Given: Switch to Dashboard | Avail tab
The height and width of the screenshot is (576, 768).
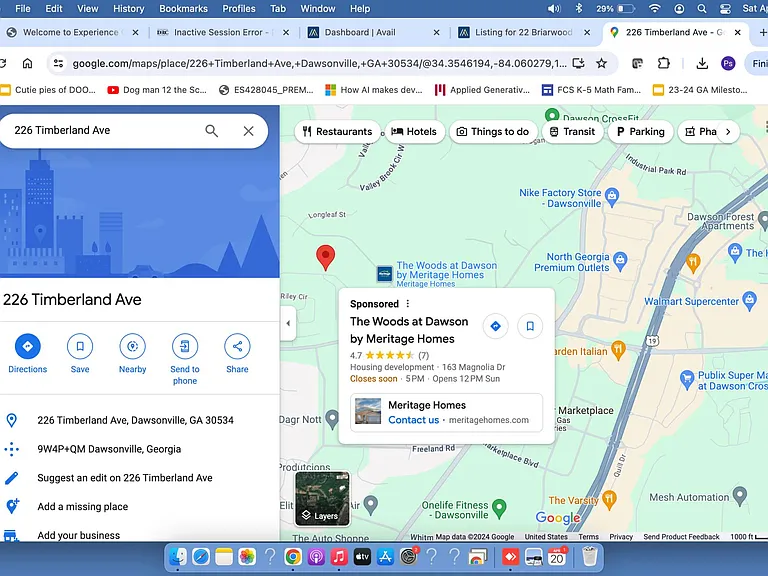Looking at the screenshot, I should coord(374,32).
